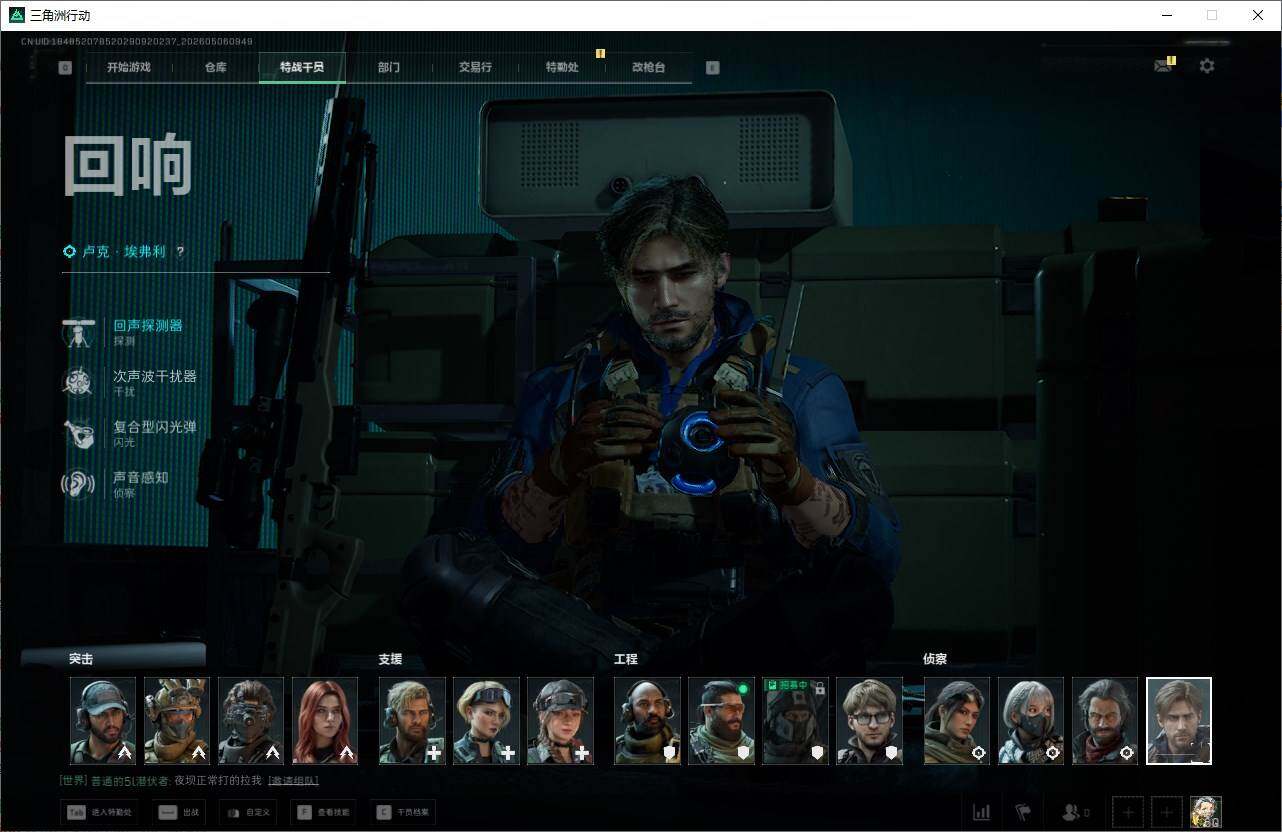Select the silver-haired masked recon operator
Screen dimensions: 1282x832
(x=1031, y=721)
